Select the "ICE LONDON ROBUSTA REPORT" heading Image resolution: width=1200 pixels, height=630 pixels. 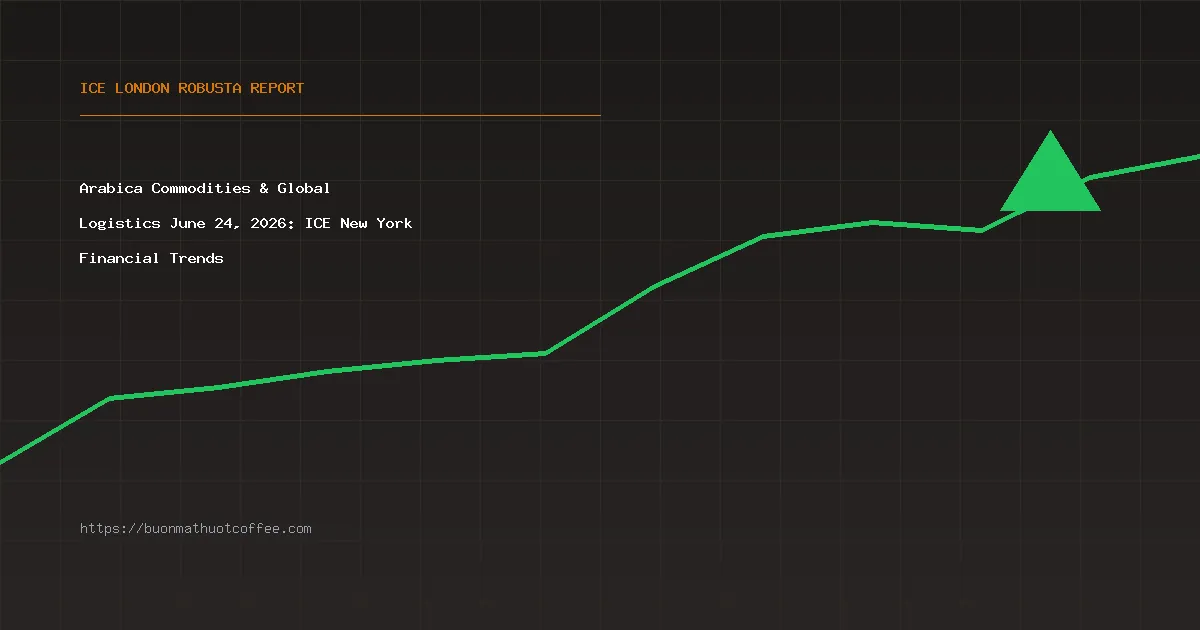(x=192, y=88)
